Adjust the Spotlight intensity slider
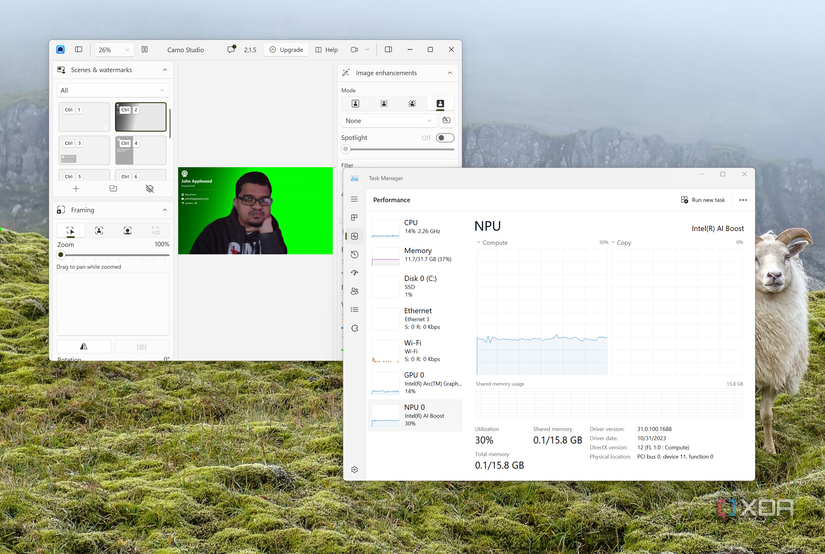 point(398,149)
